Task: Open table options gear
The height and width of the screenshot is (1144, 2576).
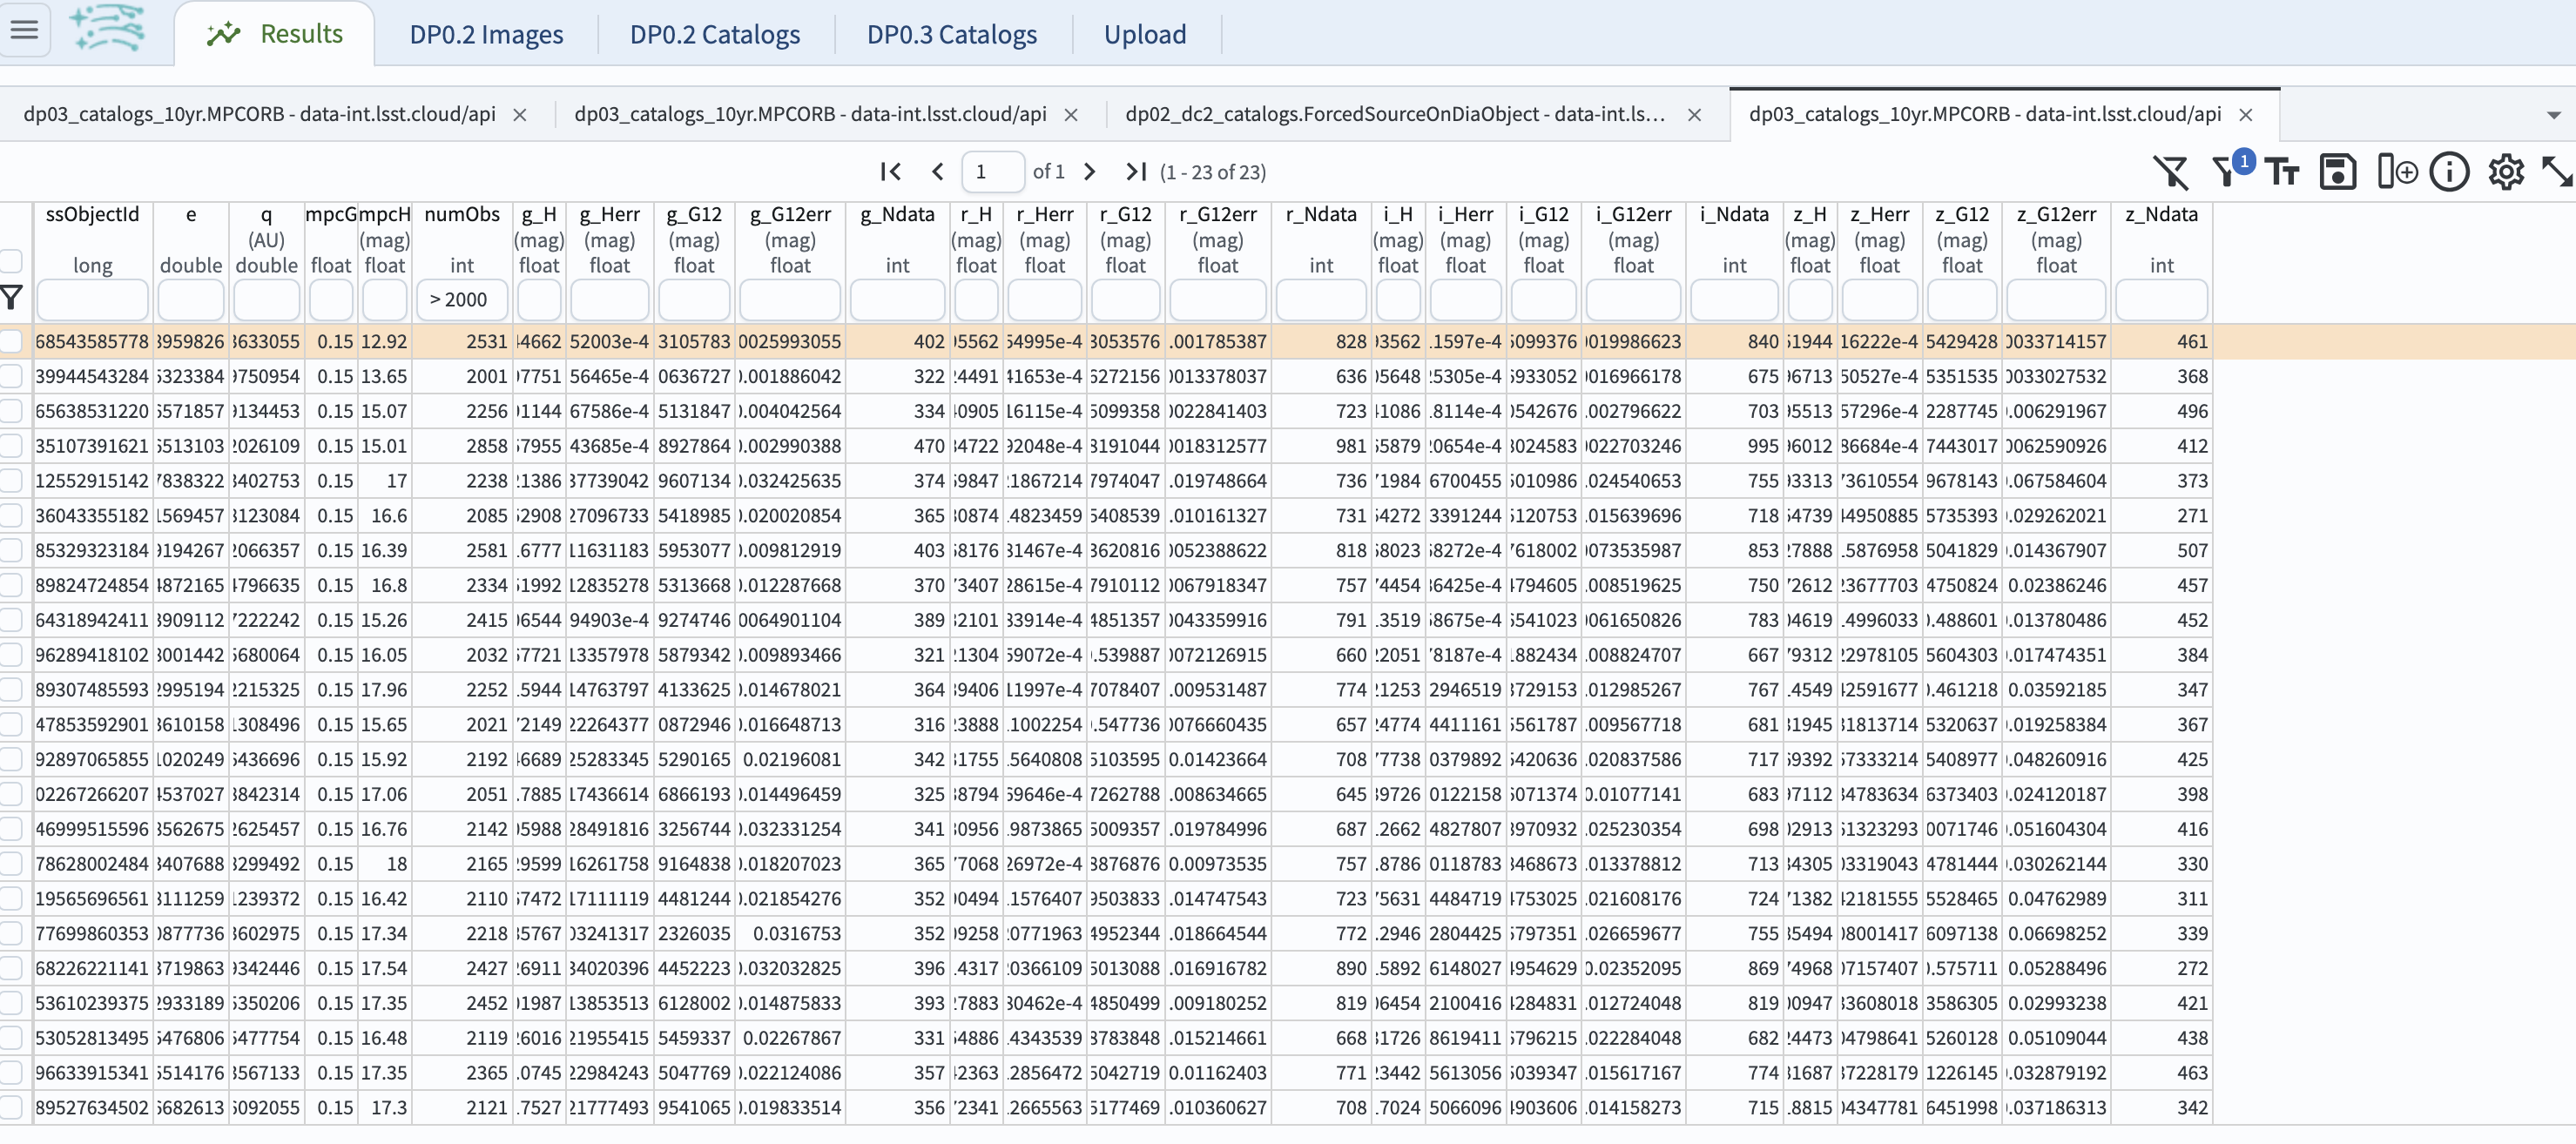Action: pyautogui.click(x=2506, y=172)
